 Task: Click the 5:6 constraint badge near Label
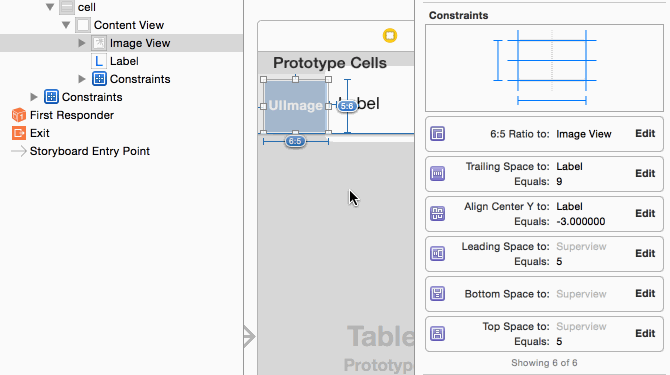click(x=347, y=106)
